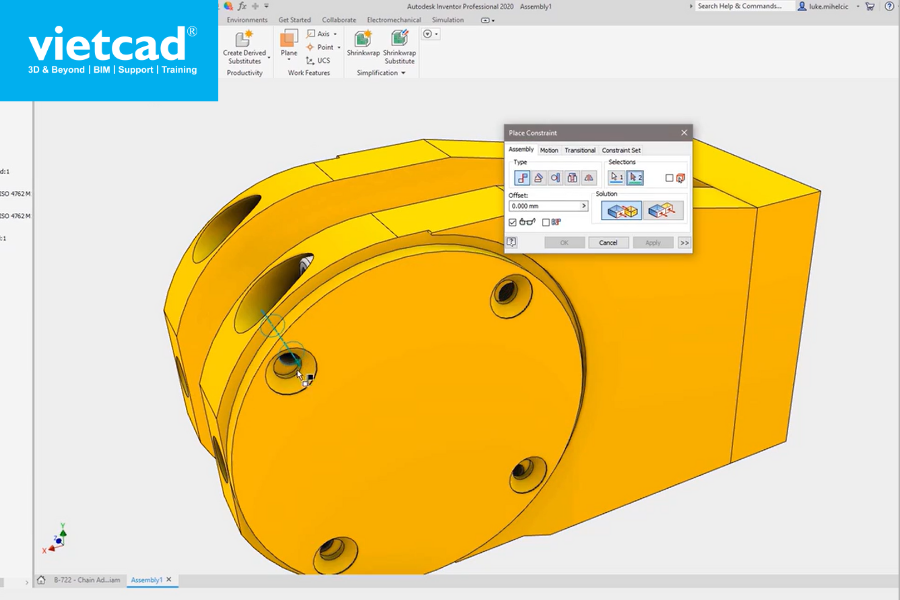Click the UCS work feature tool
Screen dimensions: 900x600
pos(319,60)
